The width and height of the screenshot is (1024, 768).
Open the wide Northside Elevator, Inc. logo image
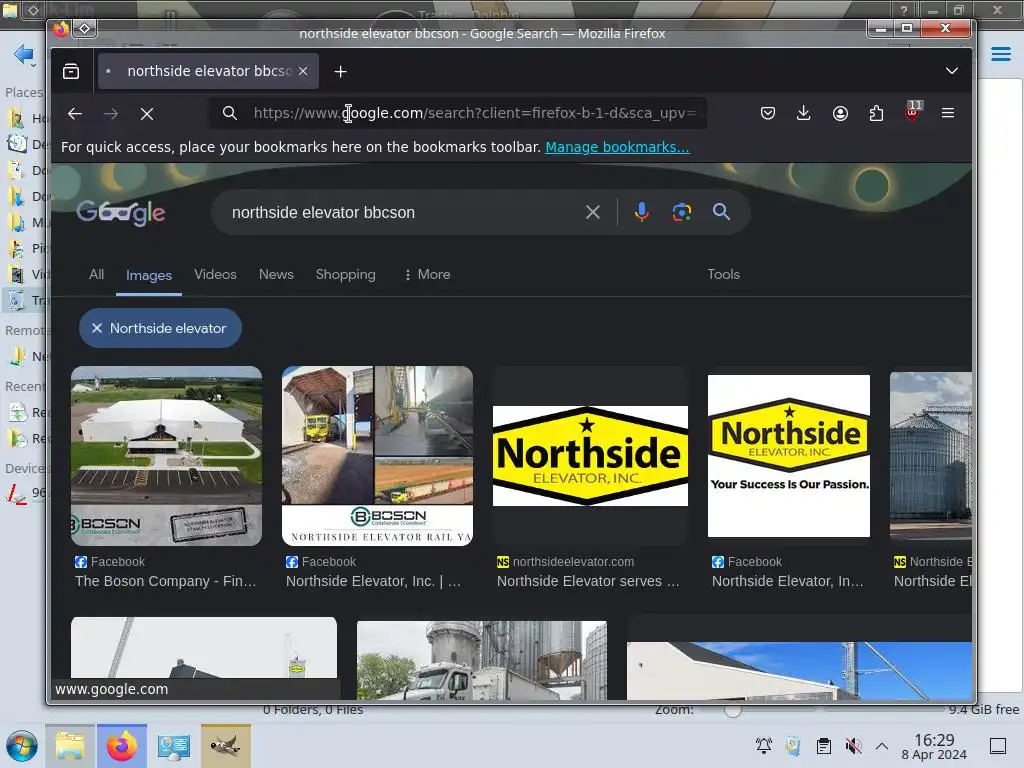(x=590, y=456)
